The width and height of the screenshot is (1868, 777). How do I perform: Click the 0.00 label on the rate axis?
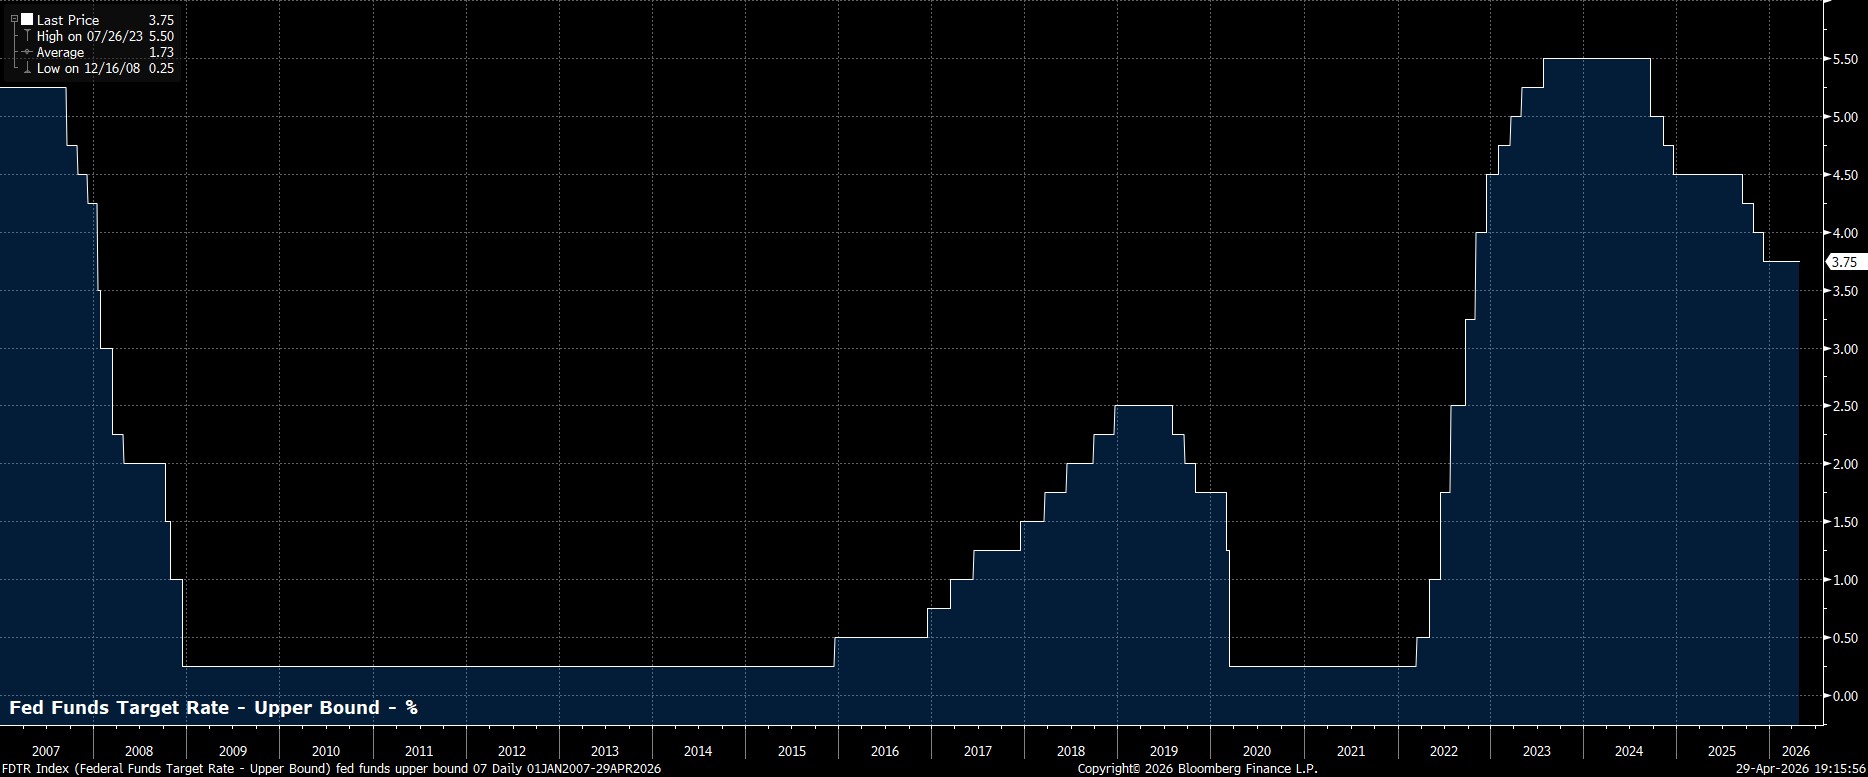pyautogui.click(x=1844, y=696)
